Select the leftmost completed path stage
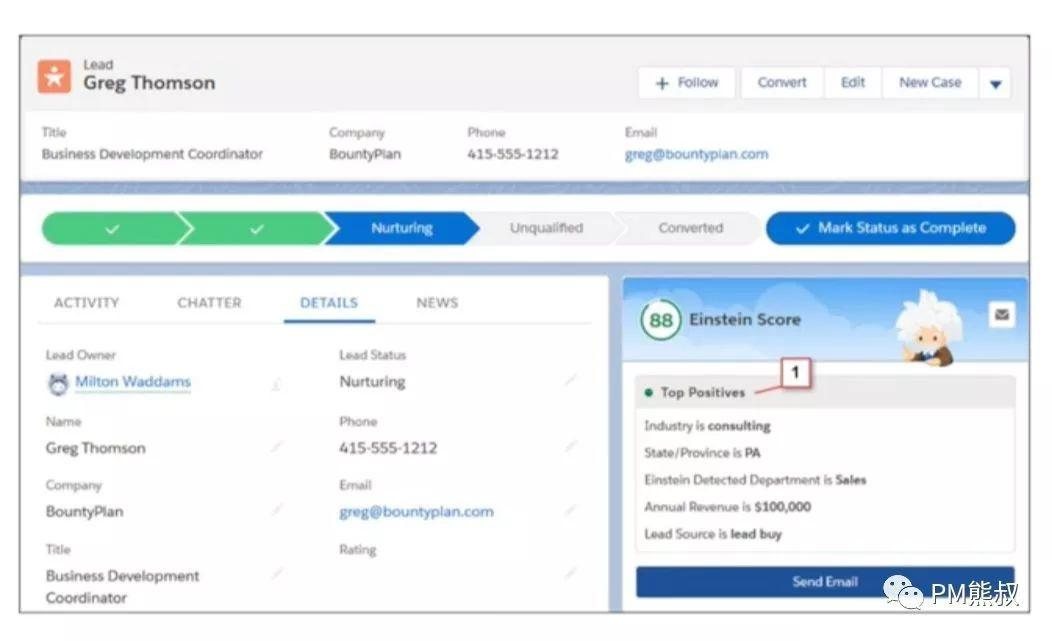 [112, 228]
